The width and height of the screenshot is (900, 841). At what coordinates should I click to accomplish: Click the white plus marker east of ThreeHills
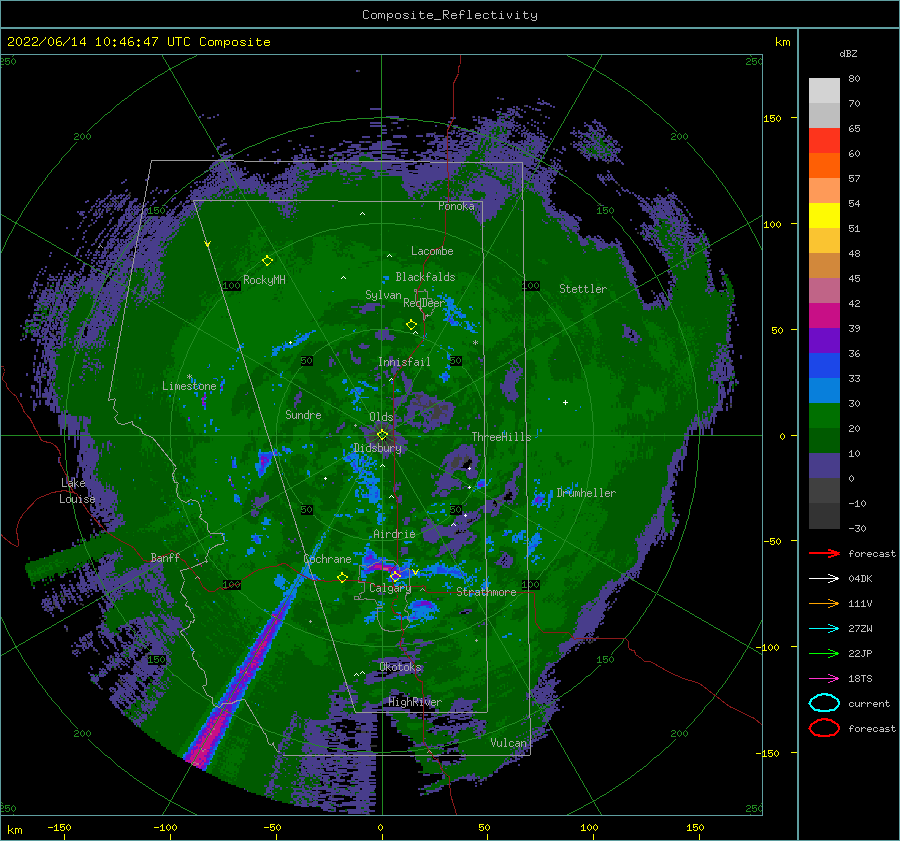click(x=565, y=402)
